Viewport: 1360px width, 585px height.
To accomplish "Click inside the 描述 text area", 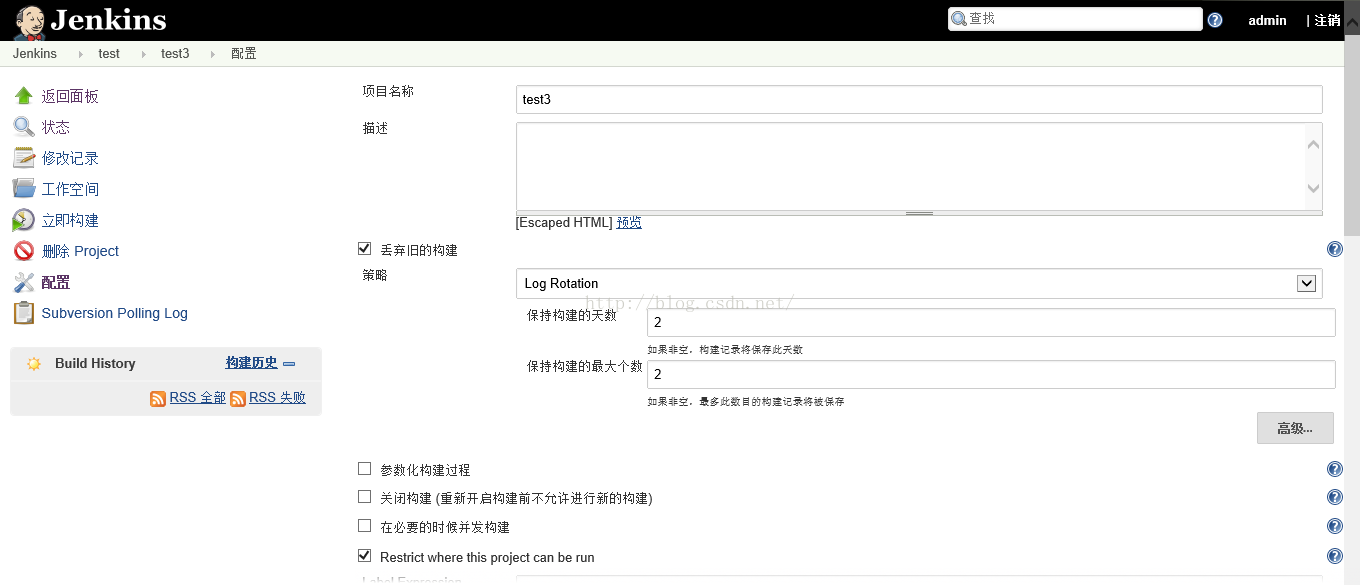I will (x=910, y=166).
